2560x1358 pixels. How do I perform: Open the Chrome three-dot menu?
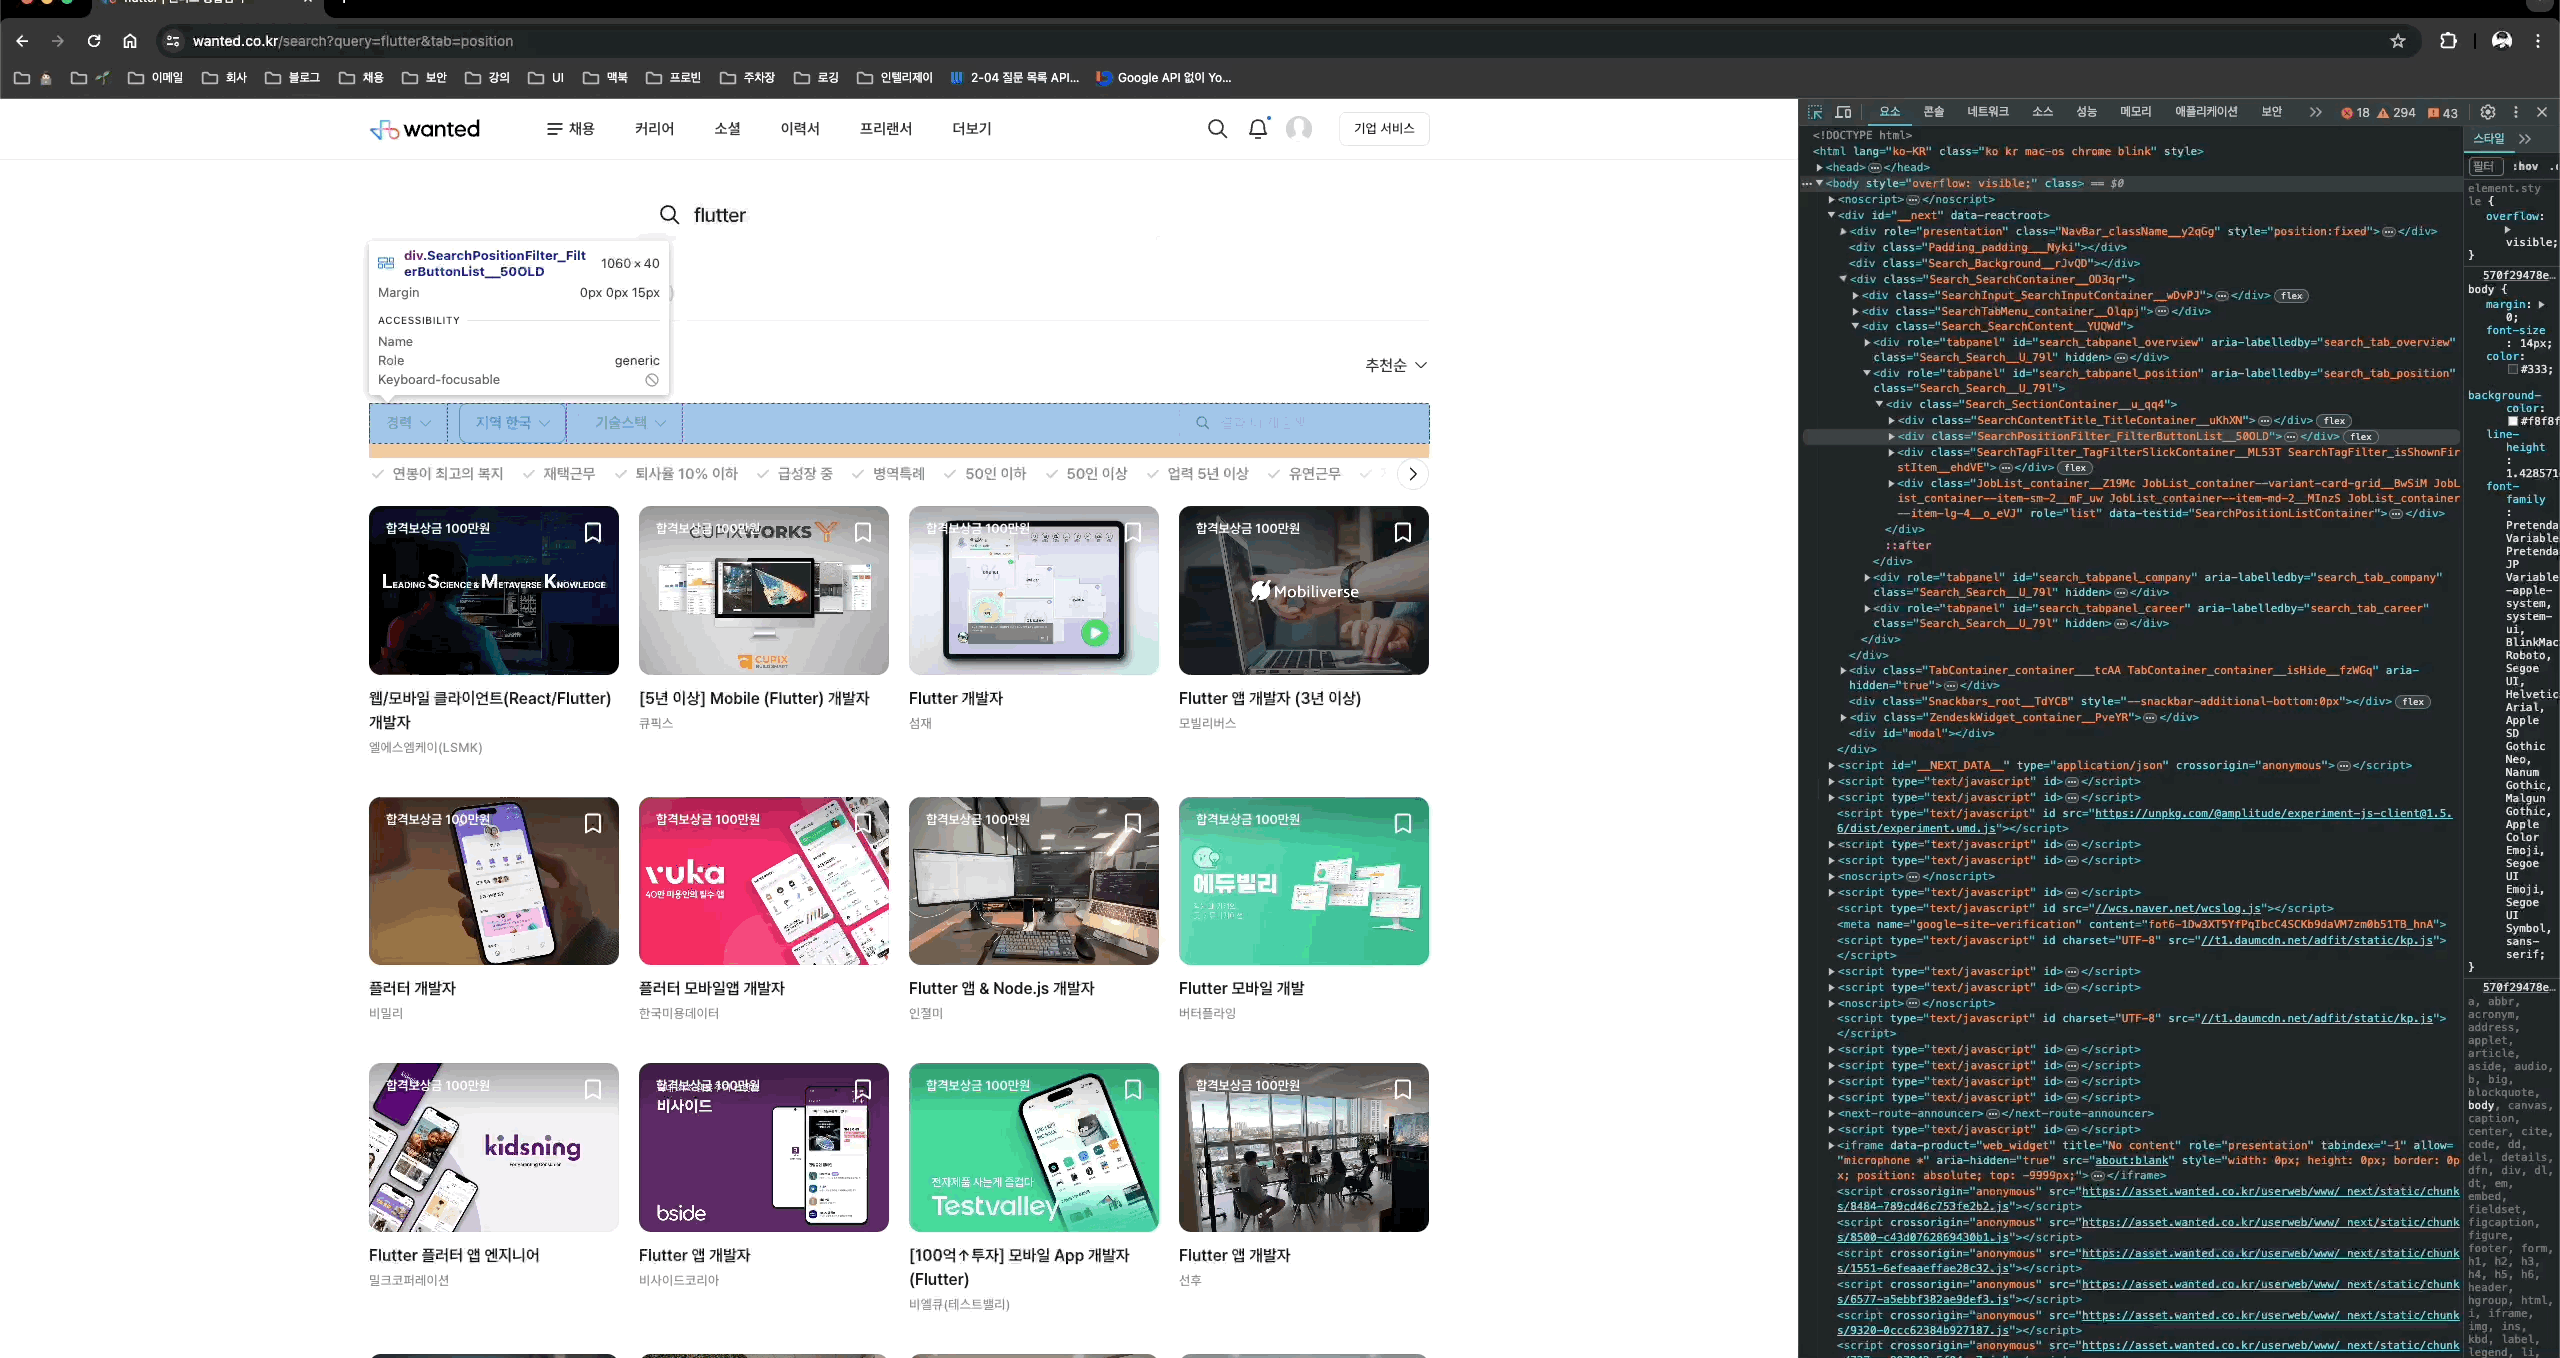[x=2538, y=41]
